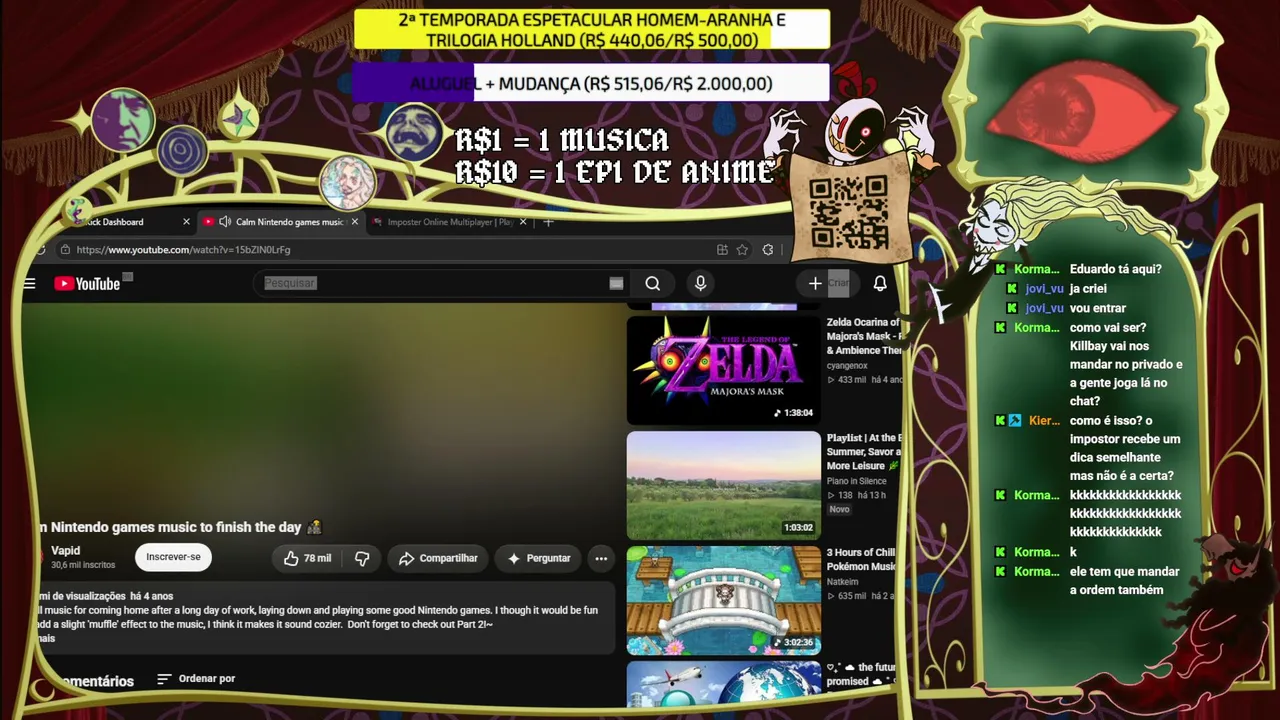The height and width of the screenshot is (720, 1280).
Task: Switch to the Imposter Online Multiplayer tab
Action: (x=450, y=222)
